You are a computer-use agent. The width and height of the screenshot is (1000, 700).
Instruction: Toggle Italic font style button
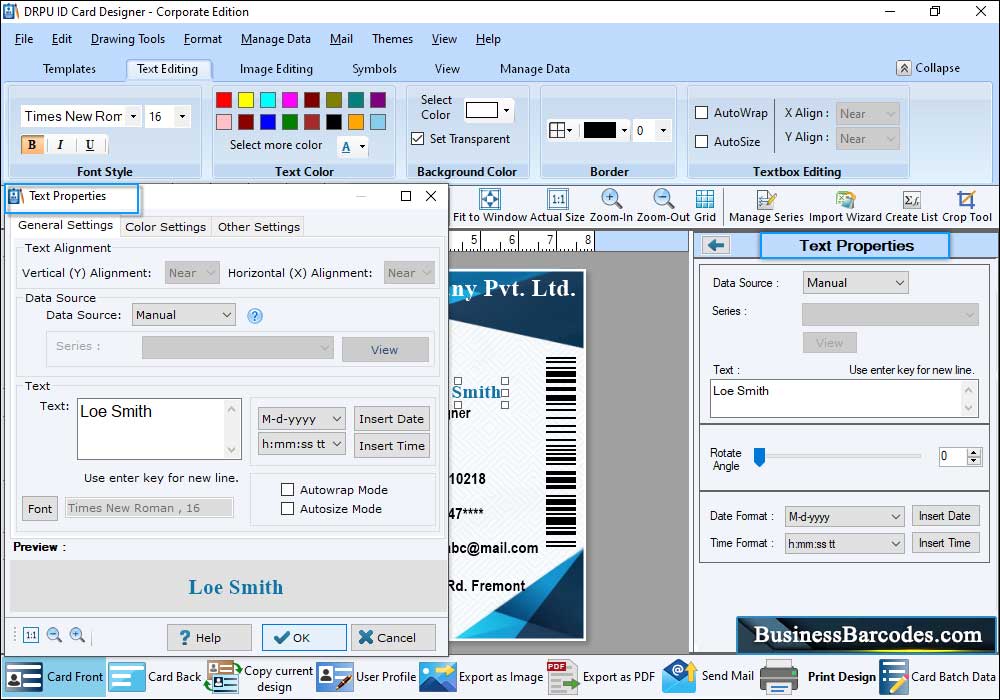pos(61,145)
